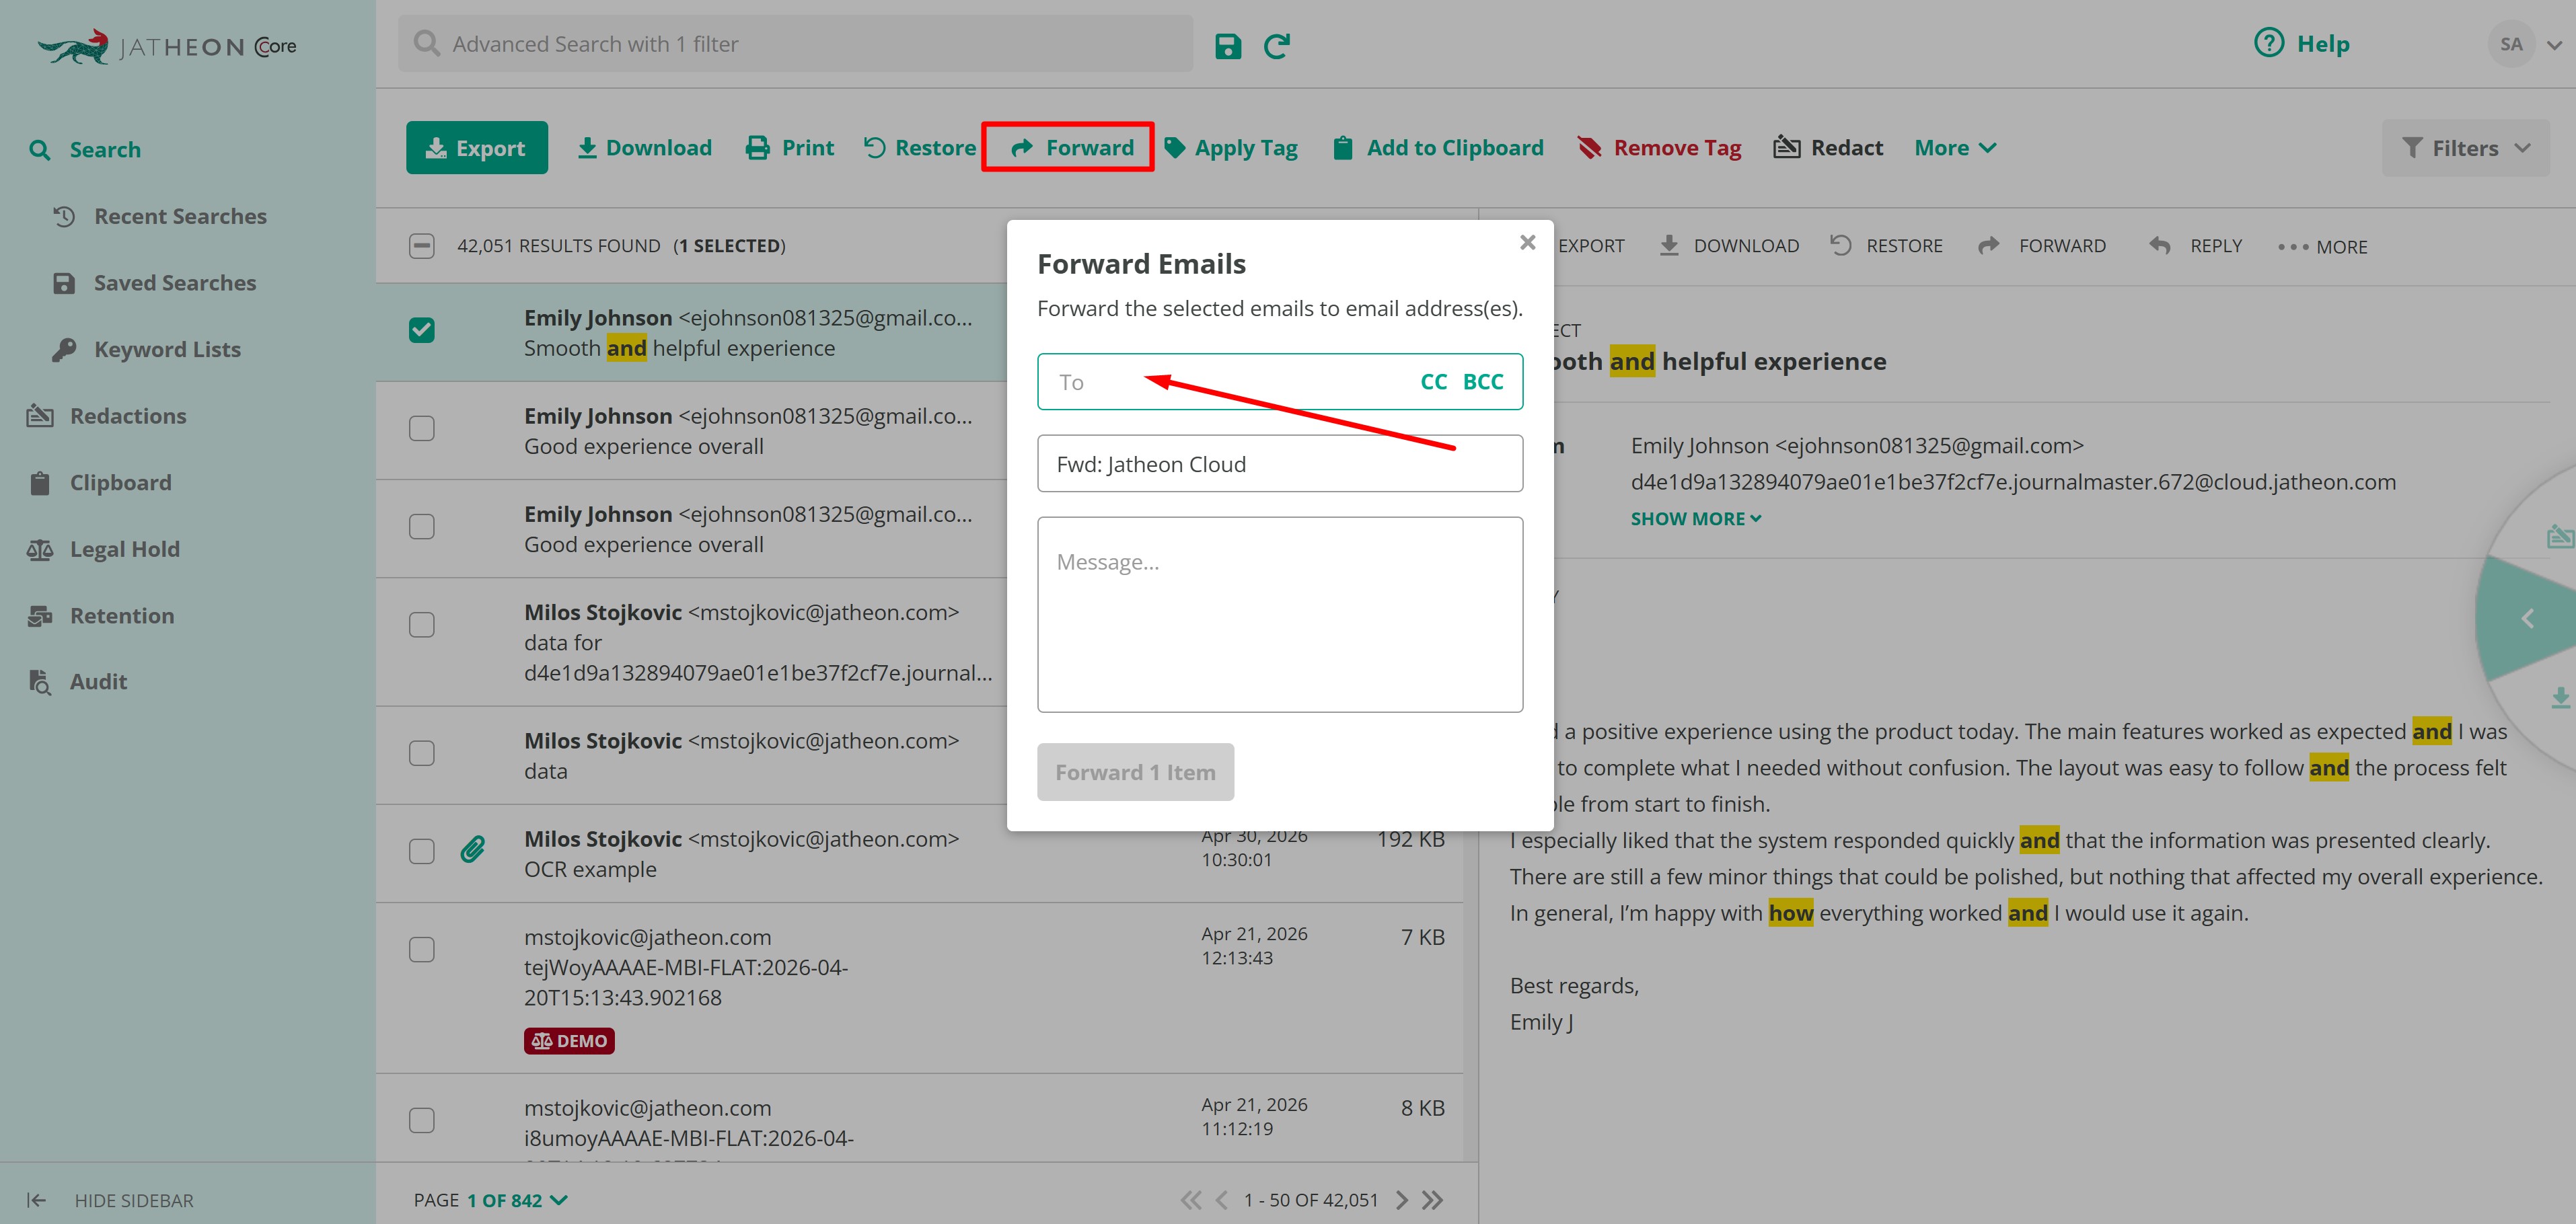Expand SHOW MORE header details
This screenshot has width=2576, height=1224.
pyautogui.click(x=1695, y=518)
